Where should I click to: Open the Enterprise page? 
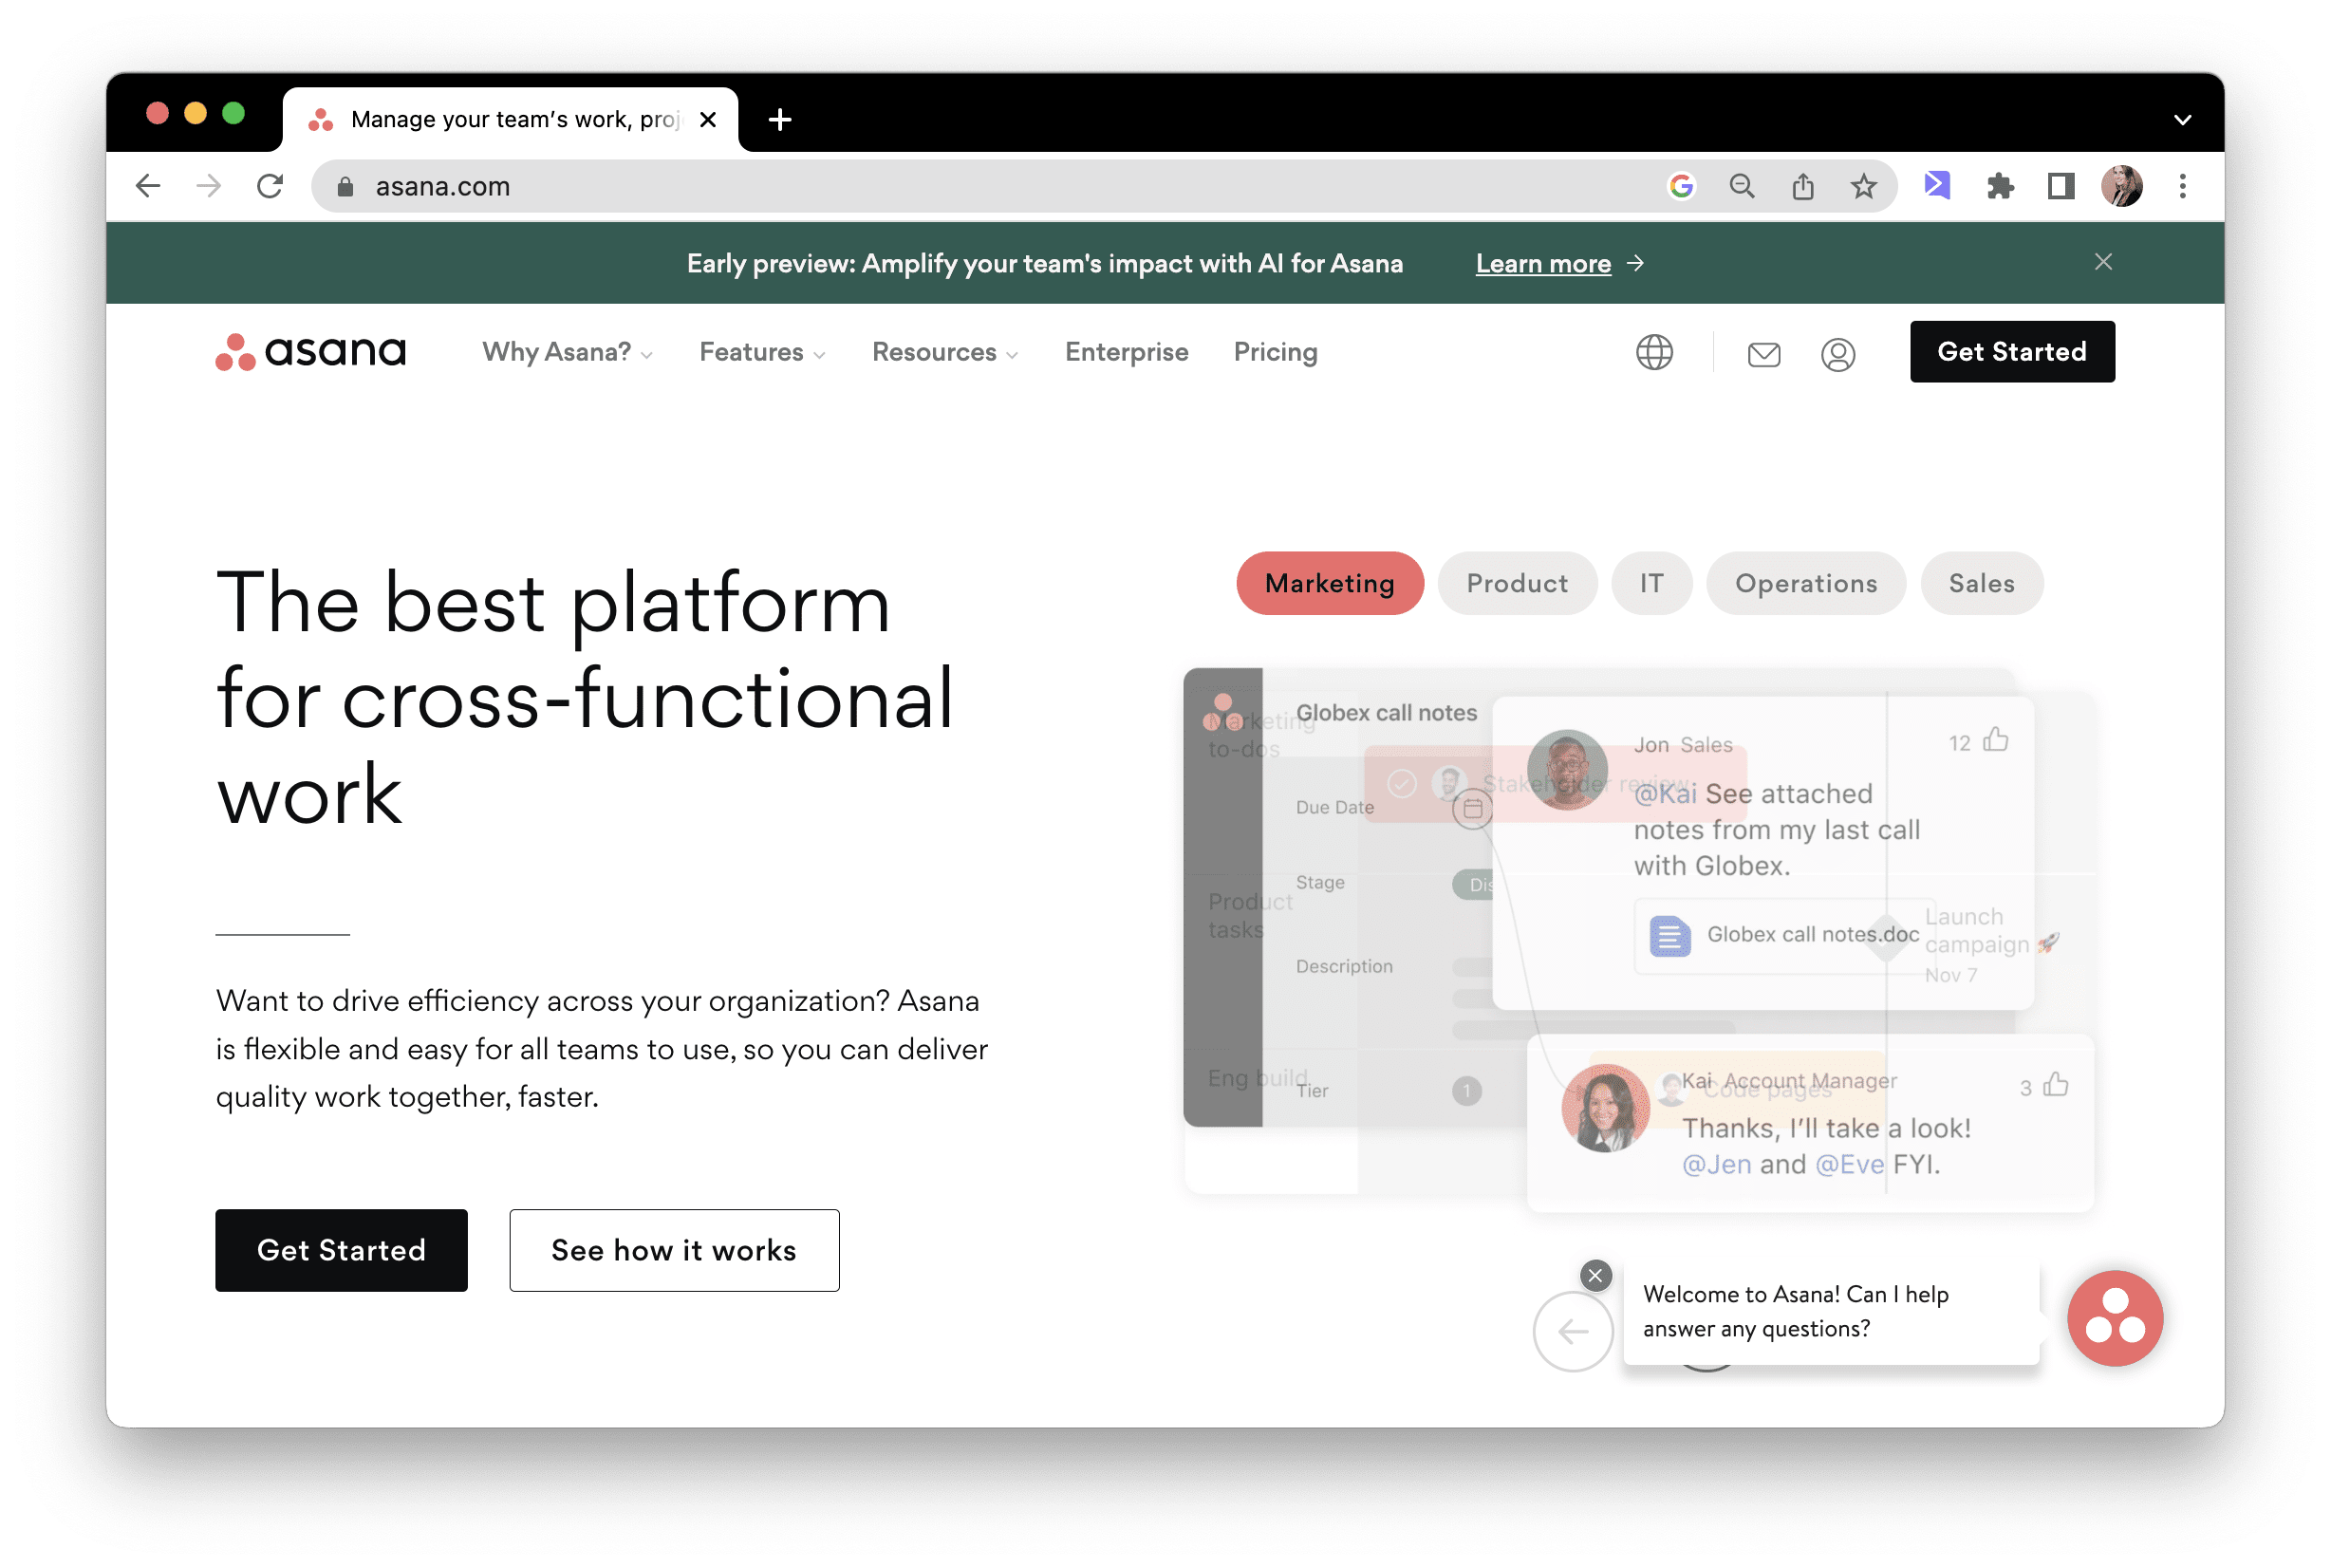(x=1126, y=352)
